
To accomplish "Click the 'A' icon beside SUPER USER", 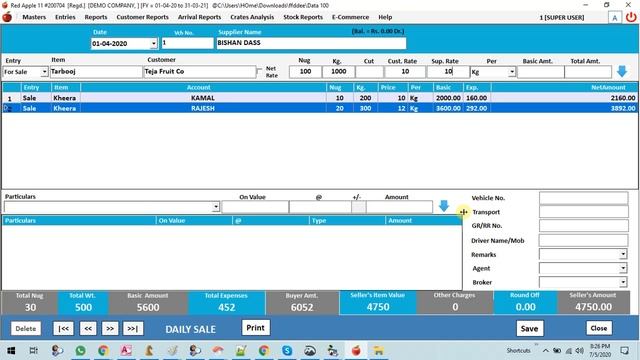I will (615, 18).
